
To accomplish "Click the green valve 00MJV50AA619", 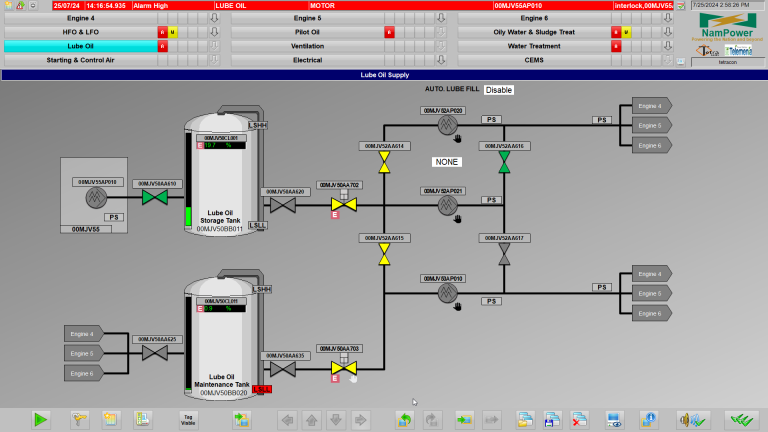I will (155, 198).
